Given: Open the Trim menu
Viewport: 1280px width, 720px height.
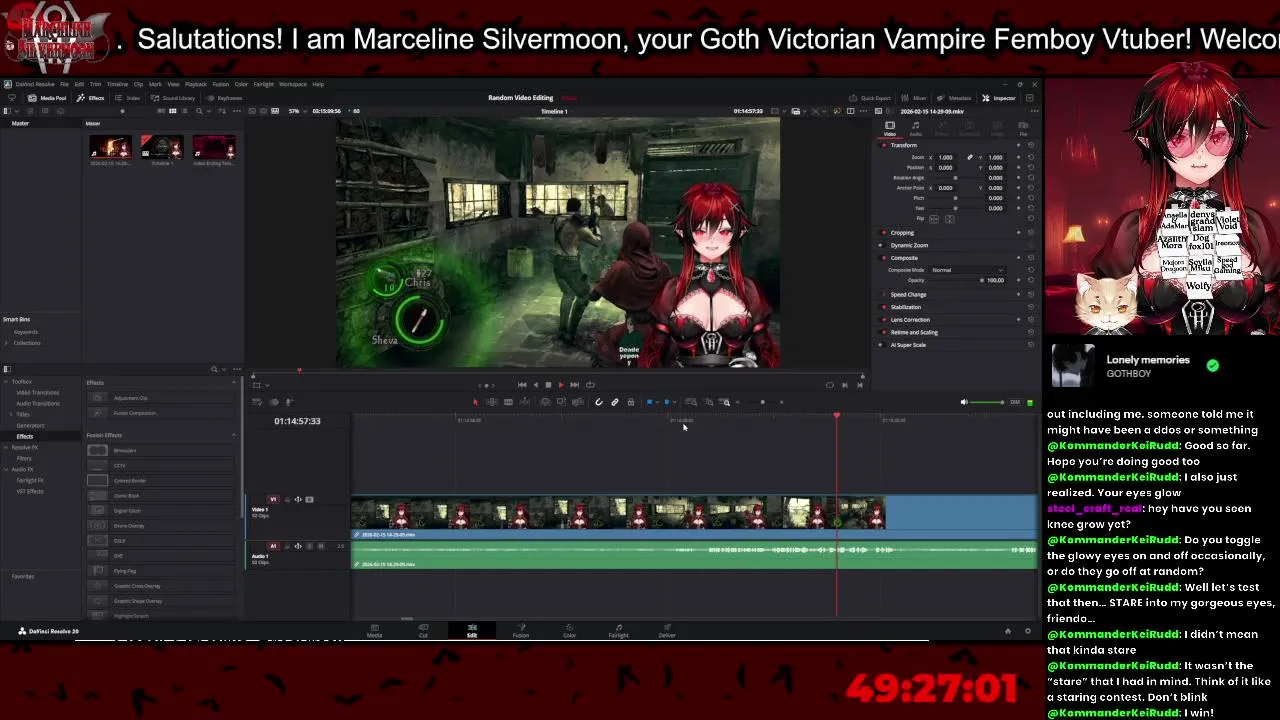Looking at the screenshot, I should 95,84.
